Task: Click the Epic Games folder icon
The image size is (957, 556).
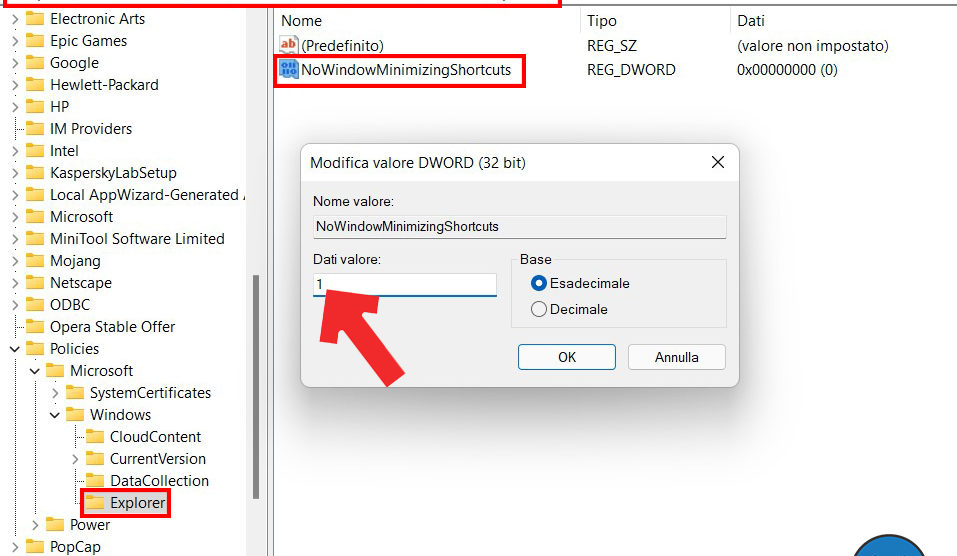Action: pyautogui.click(x=35, y=41)
